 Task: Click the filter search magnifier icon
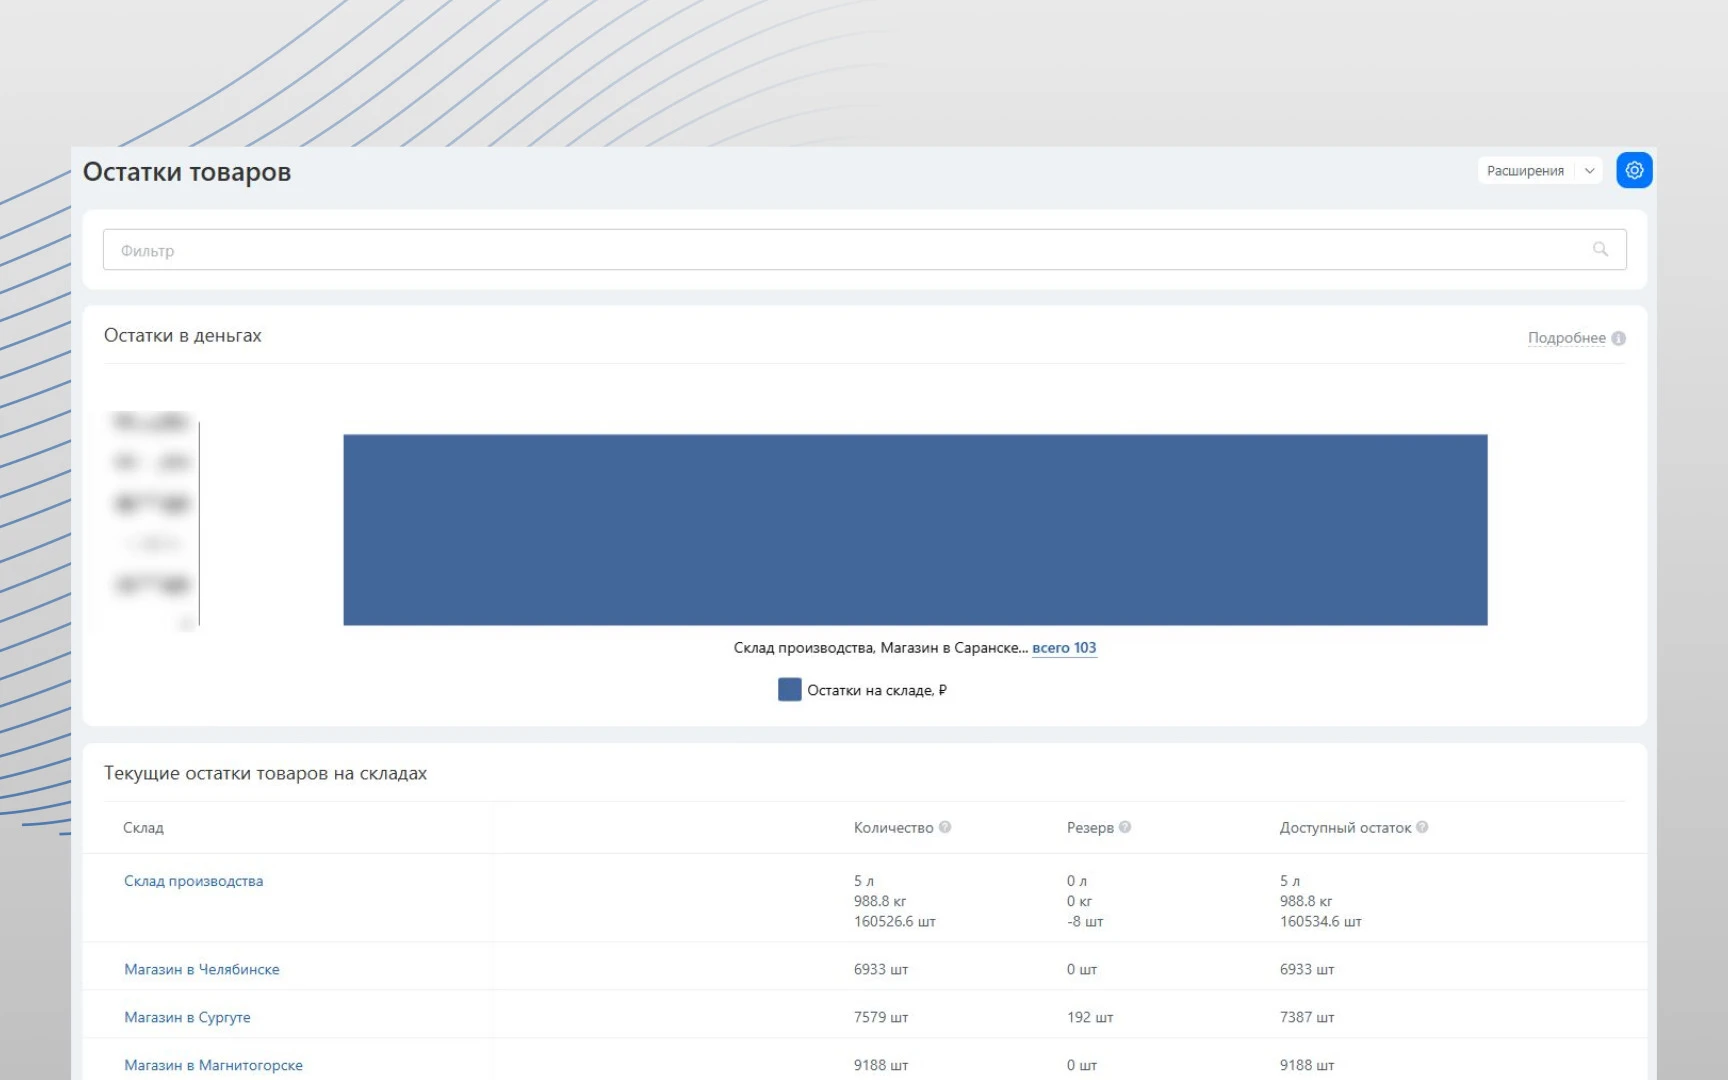[1600, 249]
